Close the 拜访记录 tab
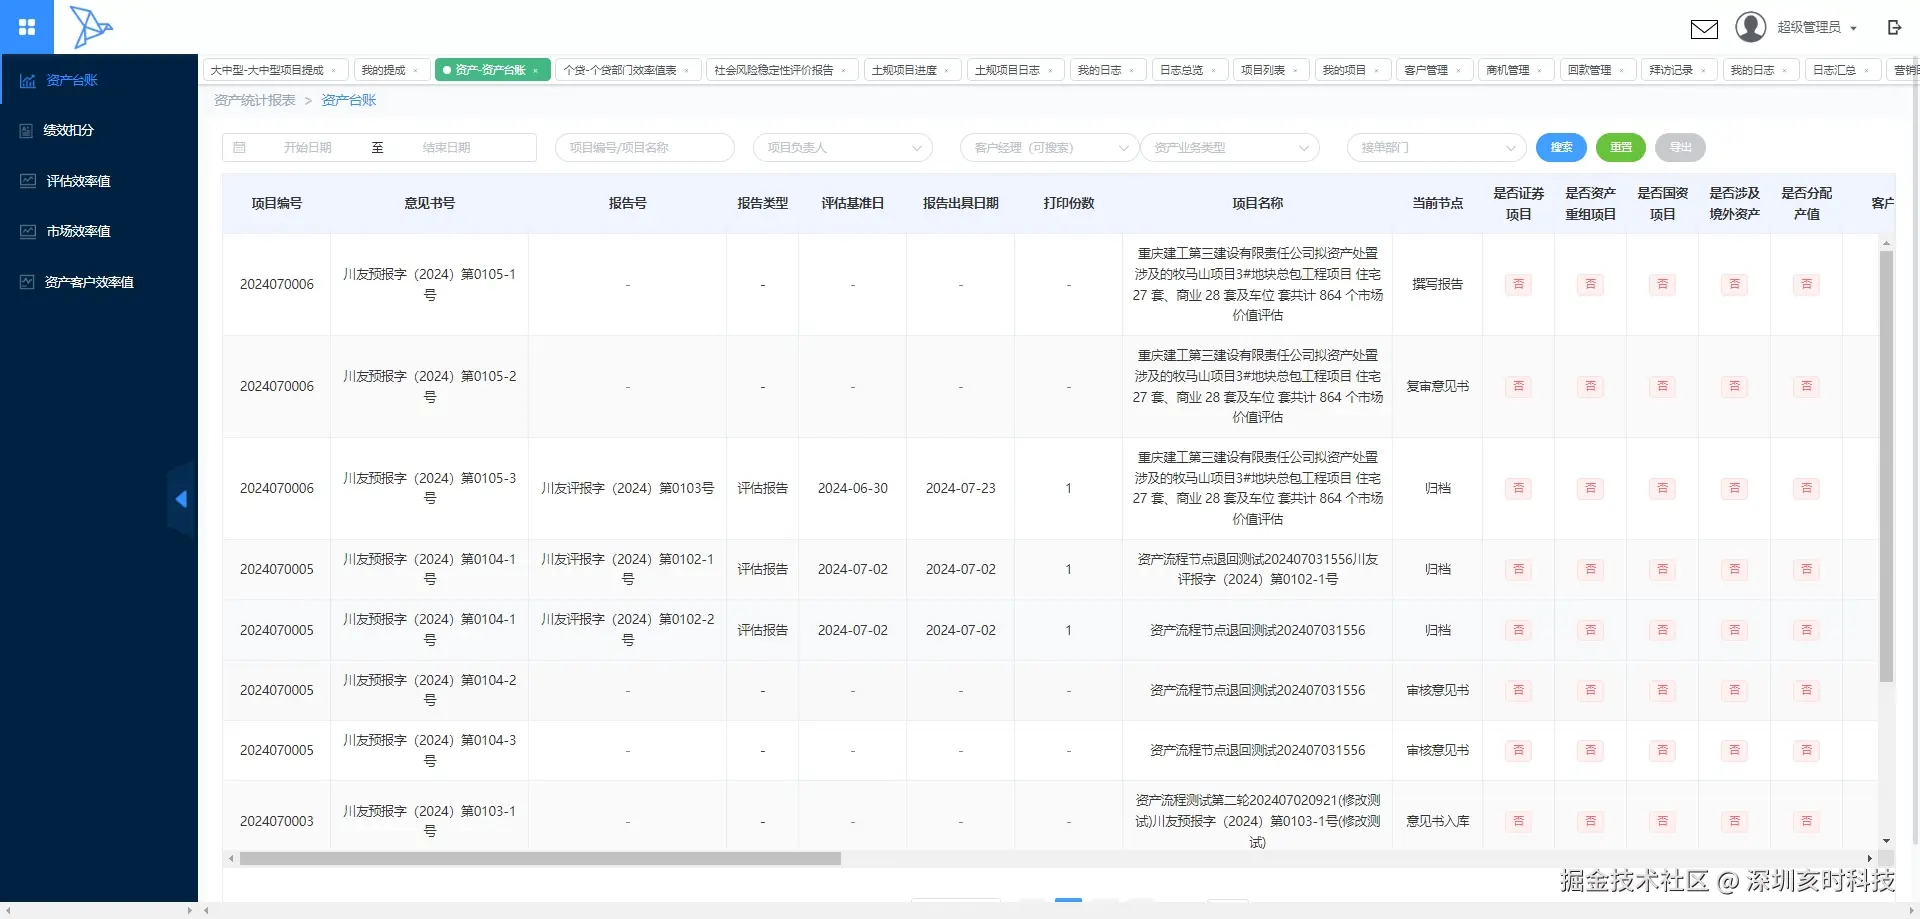1920x919 pixels. click(1704, 70)
